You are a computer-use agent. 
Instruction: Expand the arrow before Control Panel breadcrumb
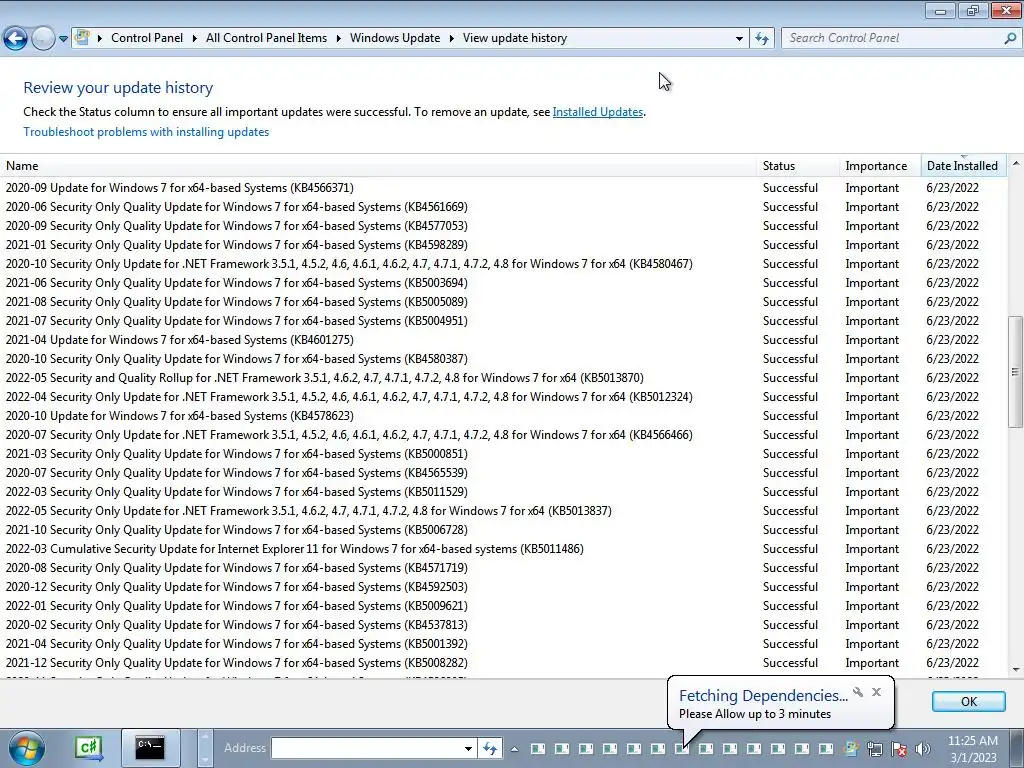click(x=100, y=38)
